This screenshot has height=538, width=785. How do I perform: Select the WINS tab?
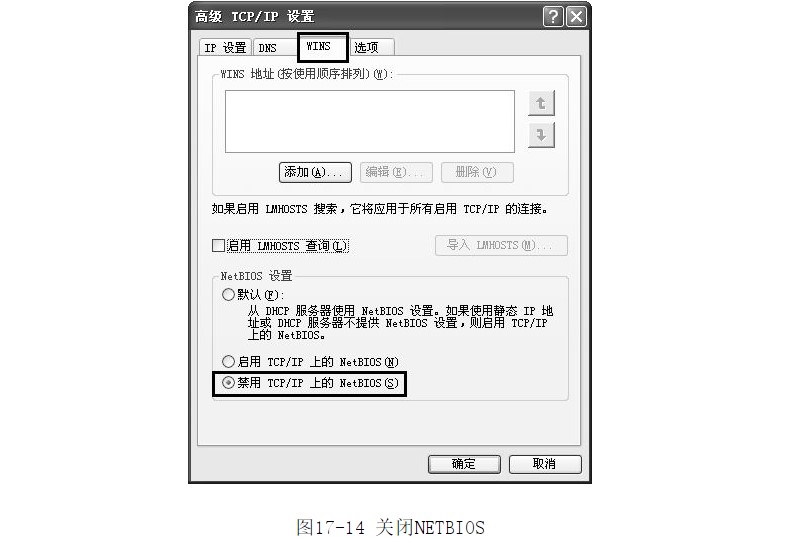[323, 47]
